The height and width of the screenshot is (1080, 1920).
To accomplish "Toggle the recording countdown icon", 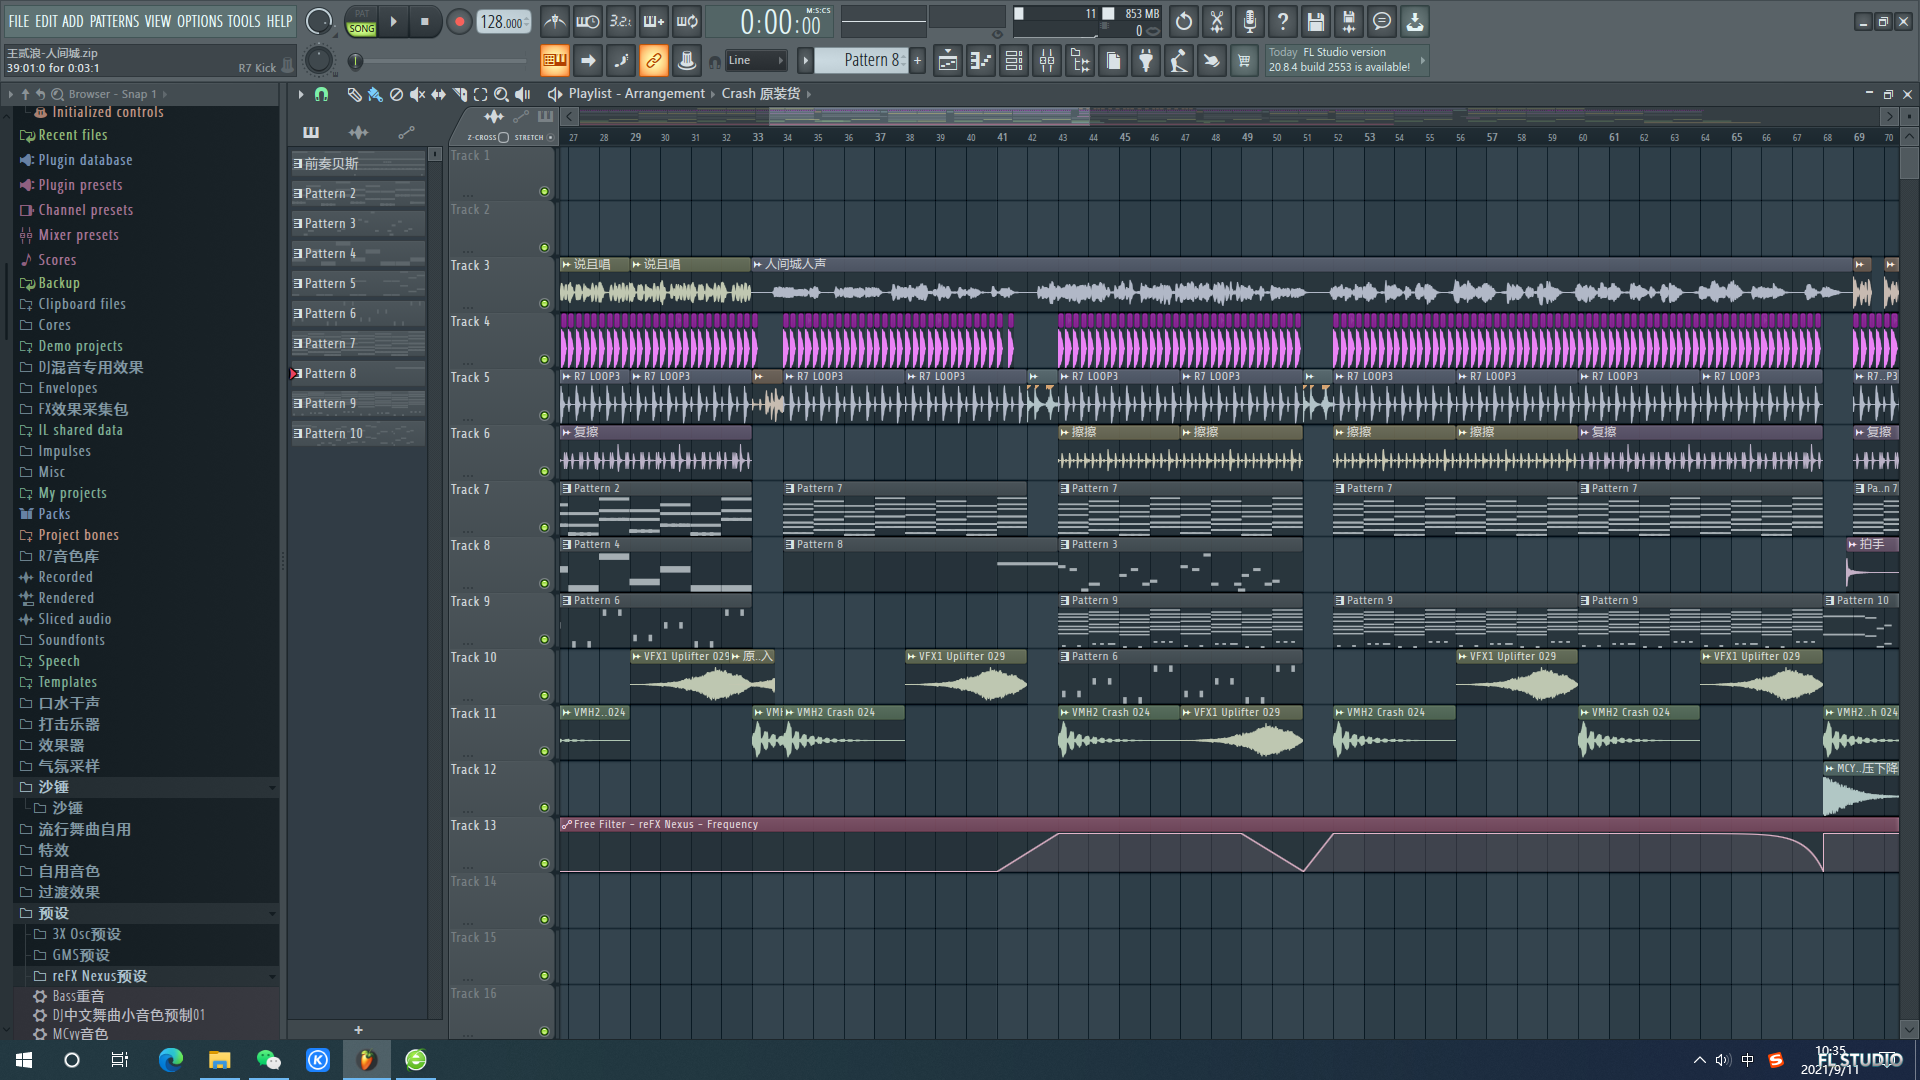I will [x=621, y=21].
